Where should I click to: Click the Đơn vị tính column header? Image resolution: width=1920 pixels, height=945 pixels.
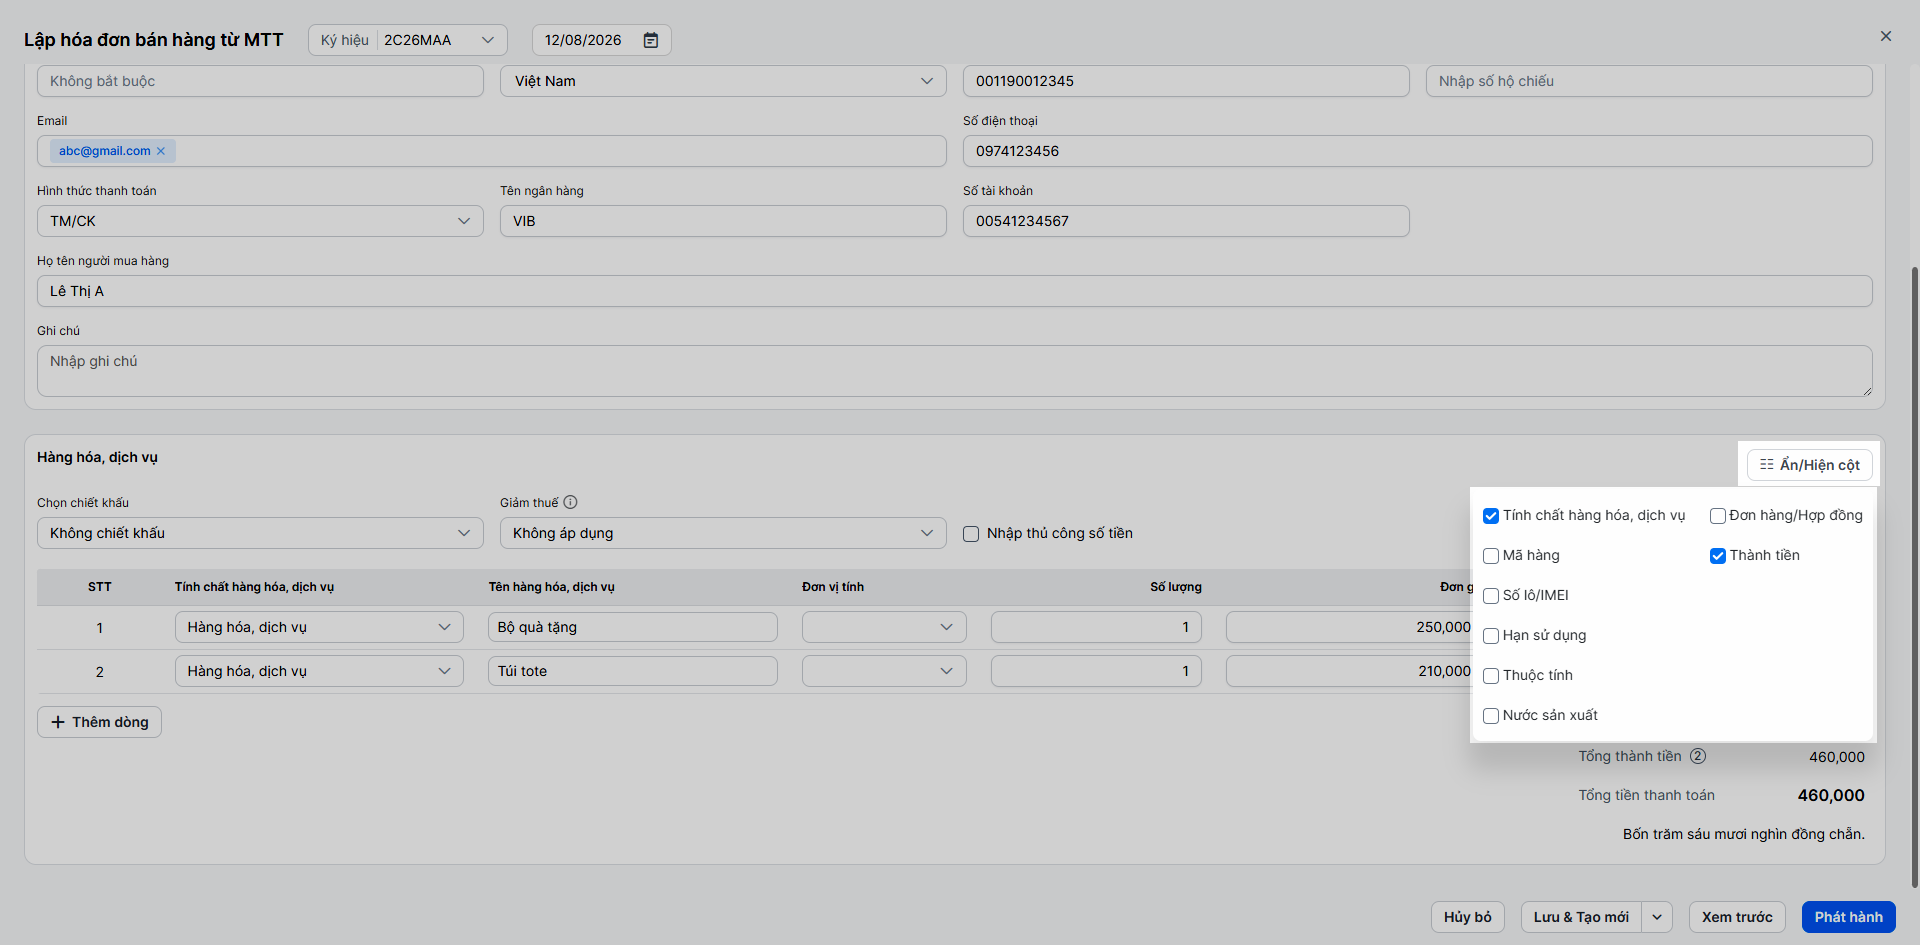click(x=833, y=587)
